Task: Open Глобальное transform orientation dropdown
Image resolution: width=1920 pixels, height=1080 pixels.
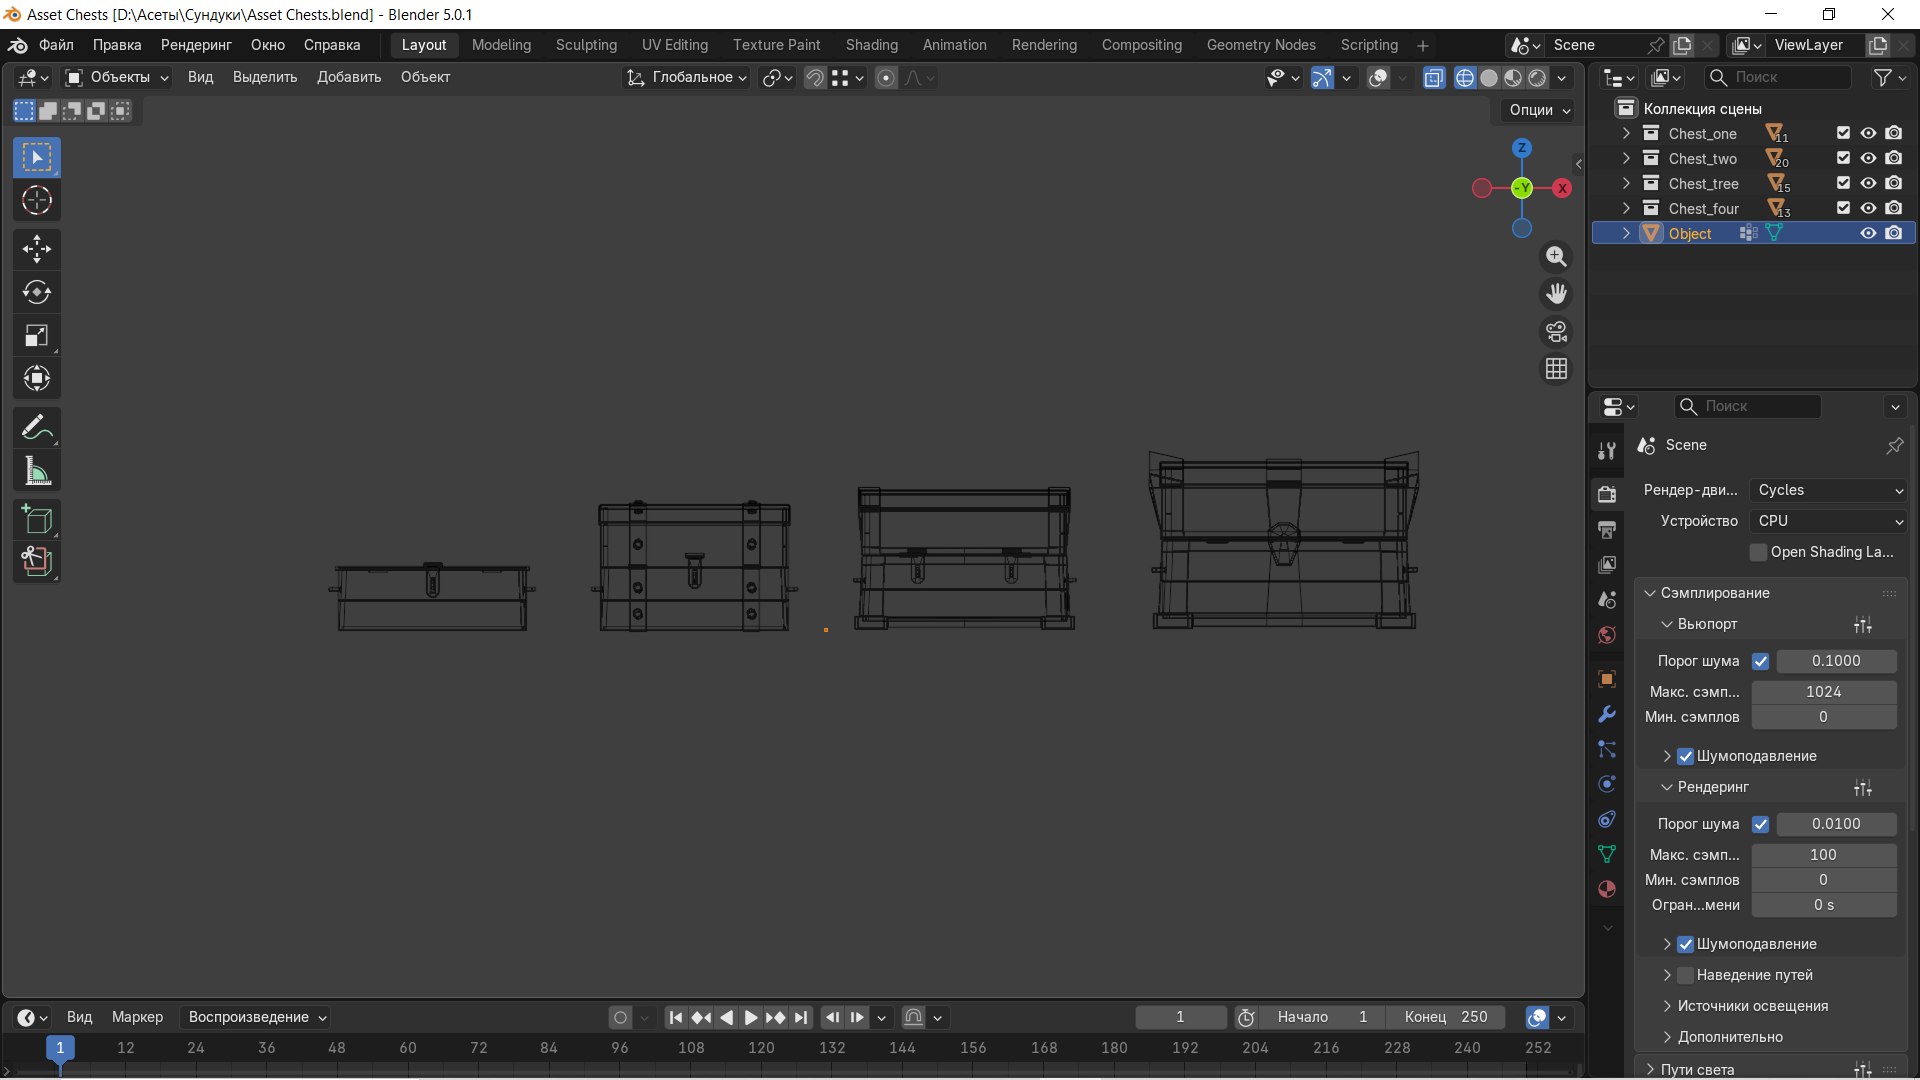Action: 686,78
